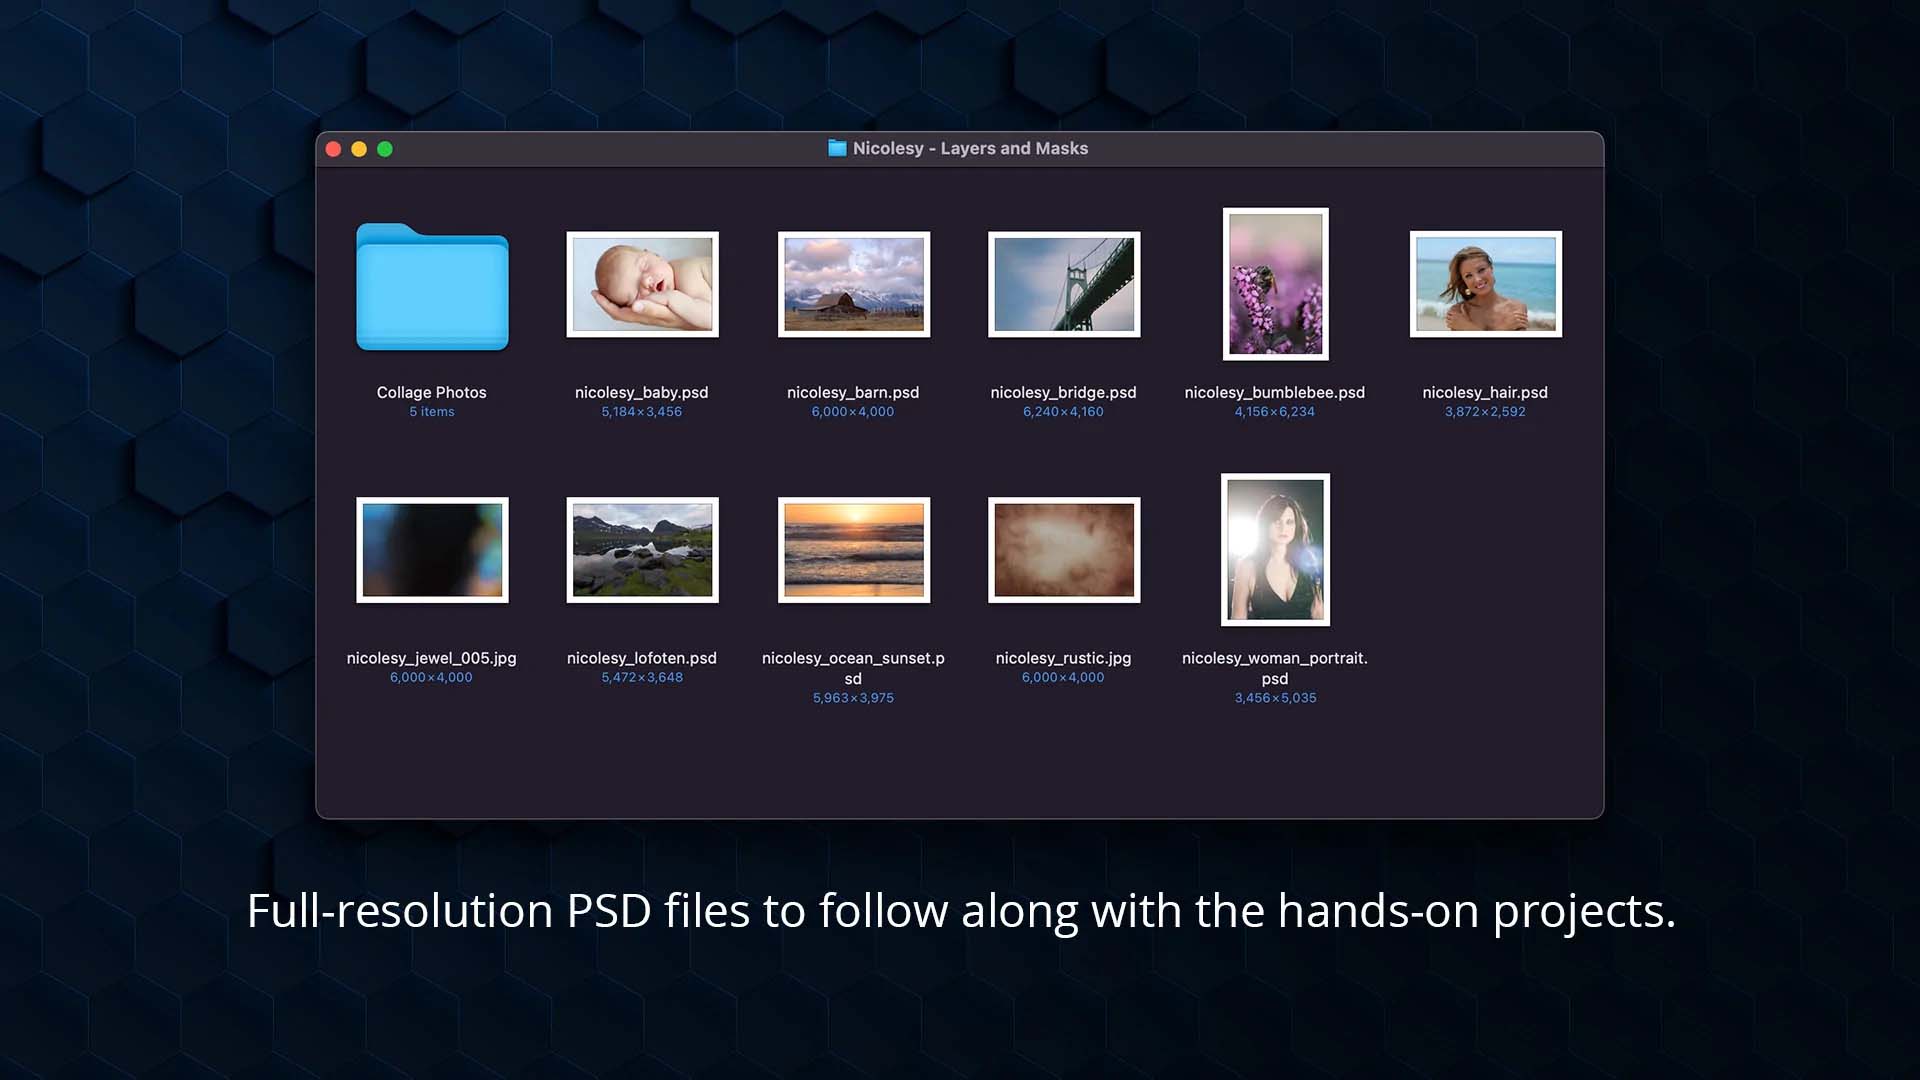This screenshot has width=1920, height=1080.
Task: Select the nicolesy_bridge.psd thumbnail
Action: 1064,284
